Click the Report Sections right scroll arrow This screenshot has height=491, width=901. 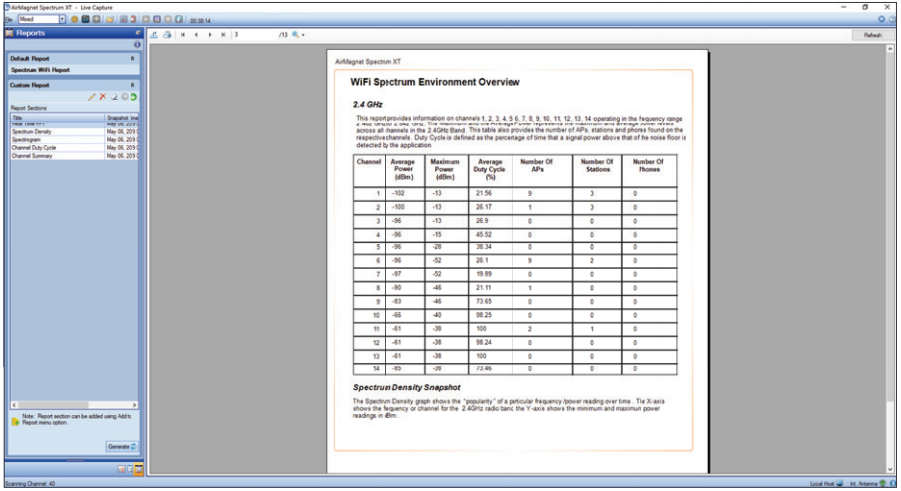point(134,405)
